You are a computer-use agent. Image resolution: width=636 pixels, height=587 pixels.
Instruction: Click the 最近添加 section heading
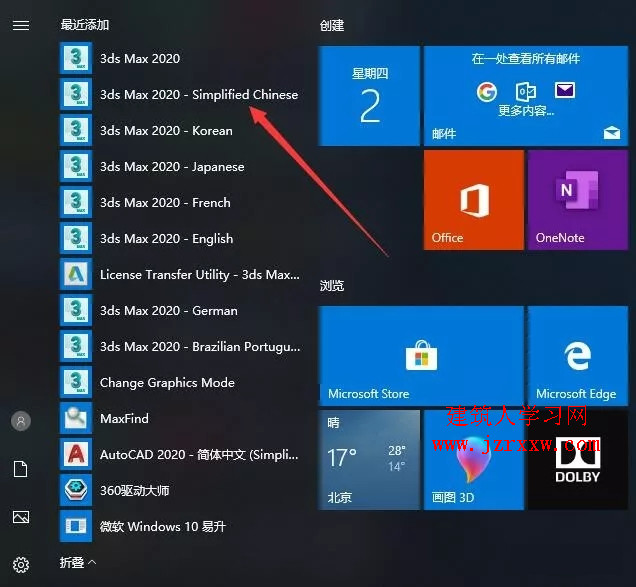coord(85,25)
